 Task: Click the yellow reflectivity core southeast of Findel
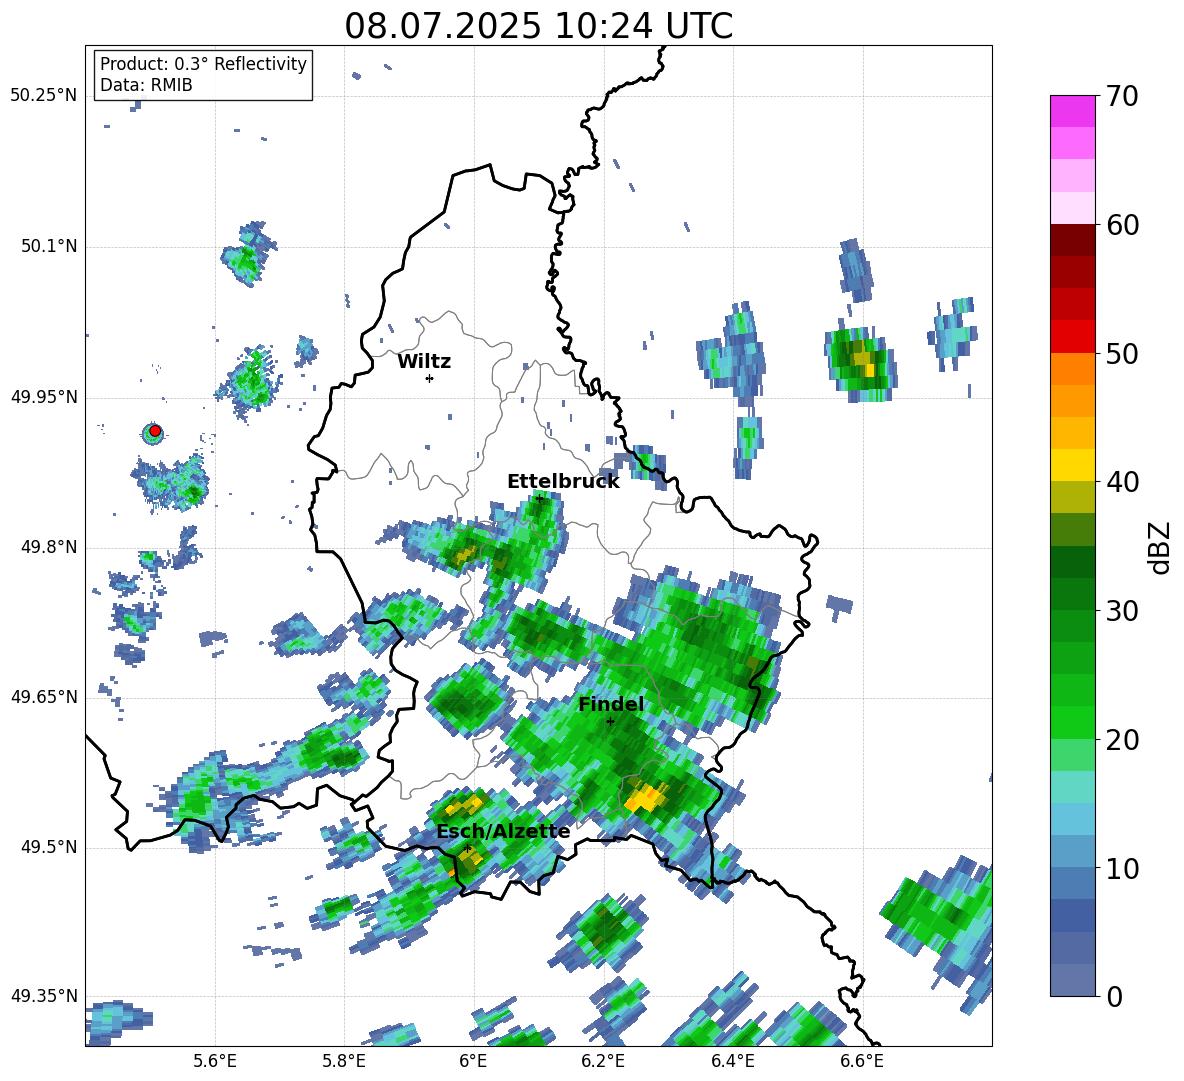pyautogui.click(x=647, y=797)
